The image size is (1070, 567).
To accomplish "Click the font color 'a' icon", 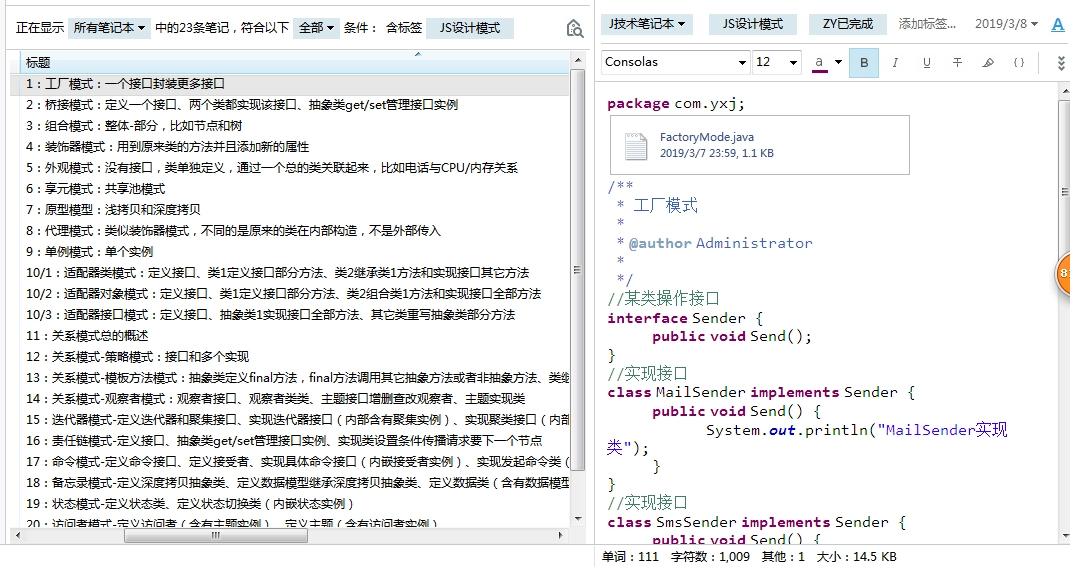I will pos(819,63).
